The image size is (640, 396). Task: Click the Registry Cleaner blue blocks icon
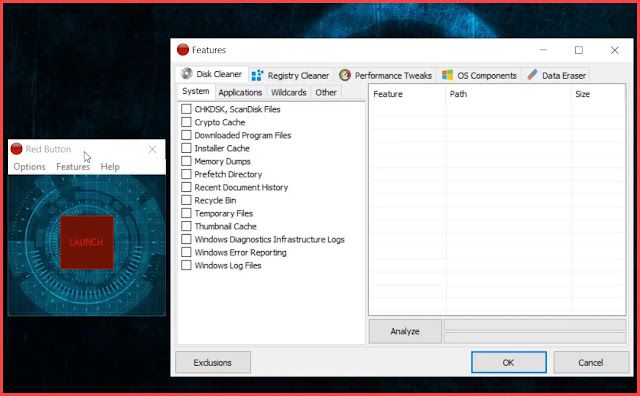point(258,76)
